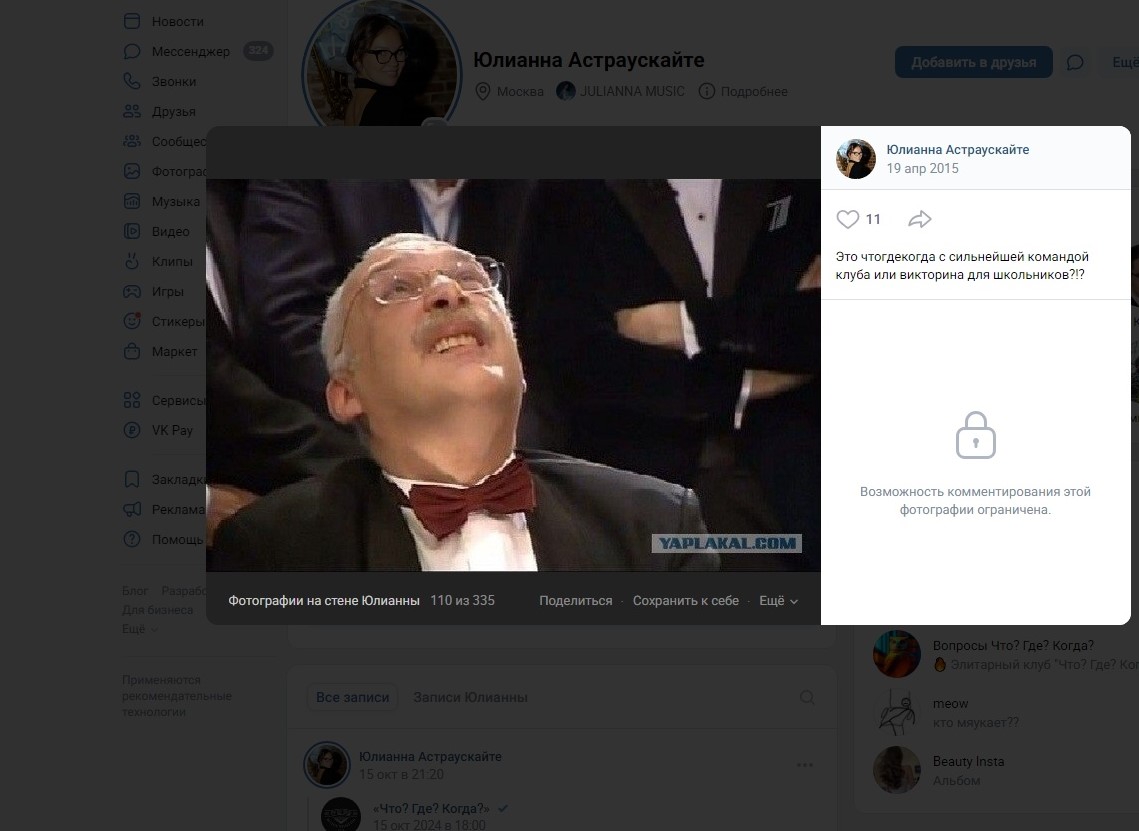Expand the "Ещё" dropdown under the photo
Screen dimensions: 1139x831
click(x=779, y=601)
